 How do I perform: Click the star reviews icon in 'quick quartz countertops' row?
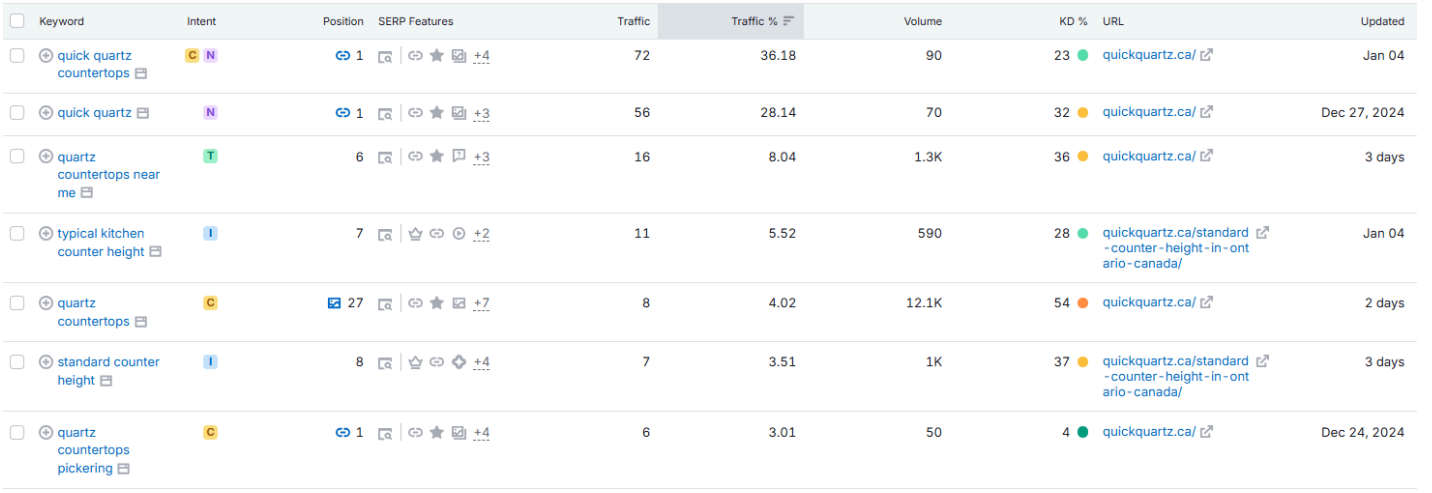click(x=437, y=56)
